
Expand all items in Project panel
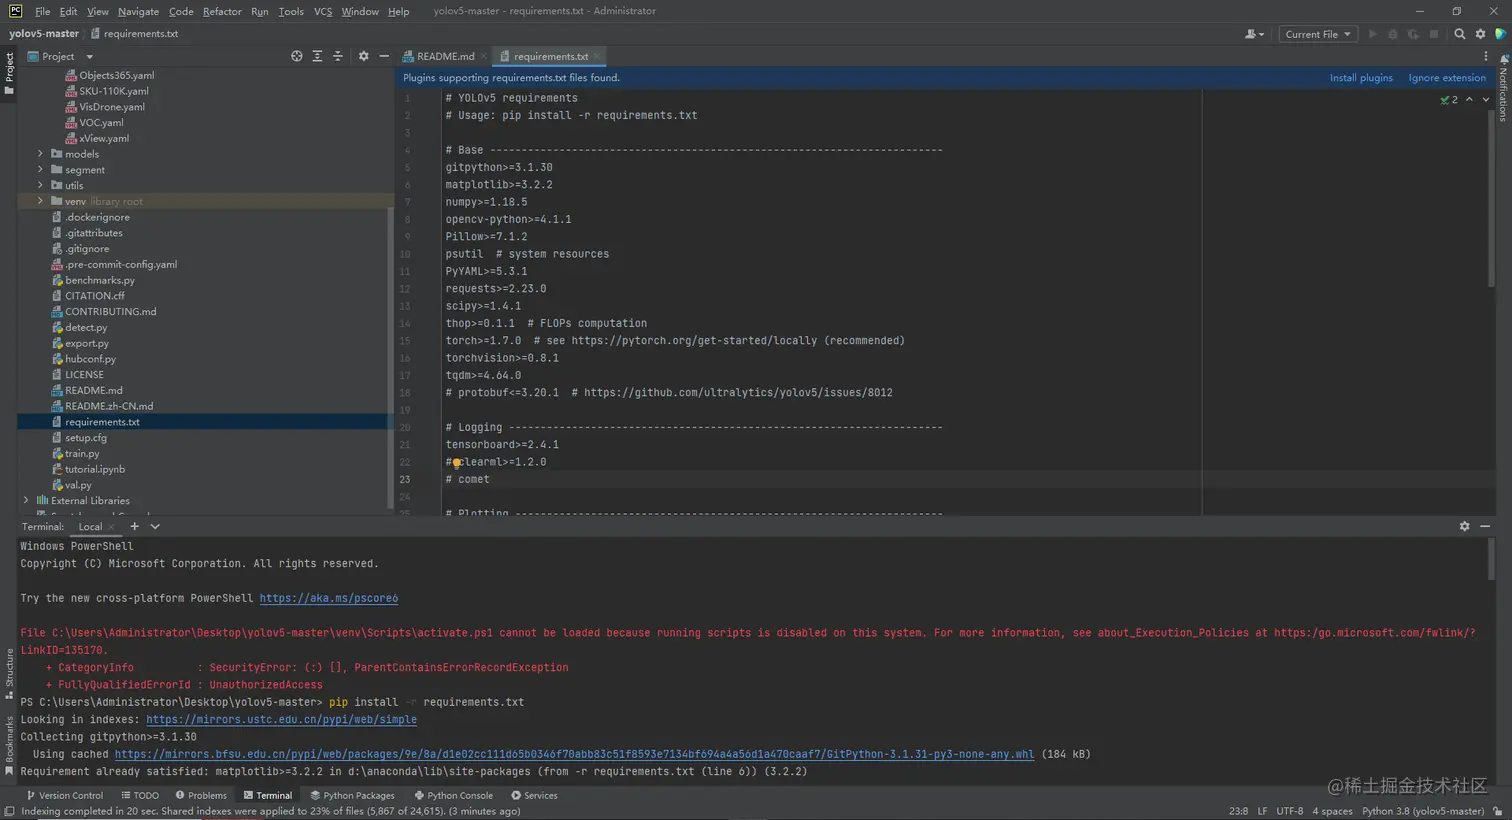[x=317, y=56]
